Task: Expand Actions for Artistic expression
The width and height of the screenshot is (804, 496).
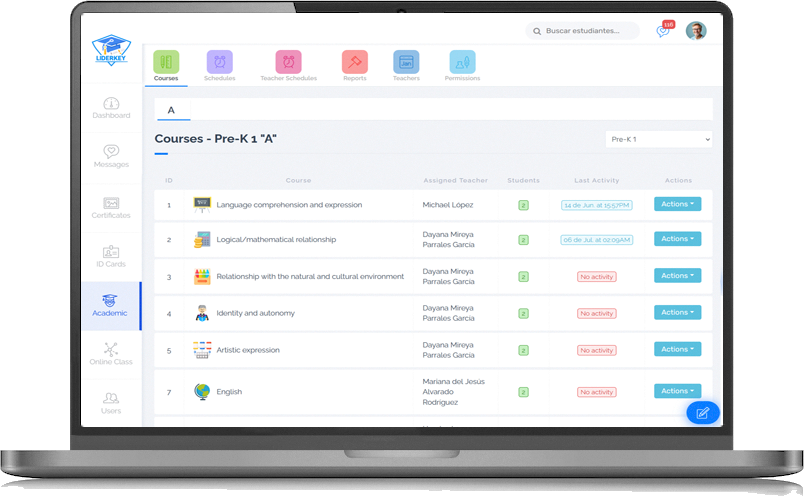Action: (x=677, y=349)
